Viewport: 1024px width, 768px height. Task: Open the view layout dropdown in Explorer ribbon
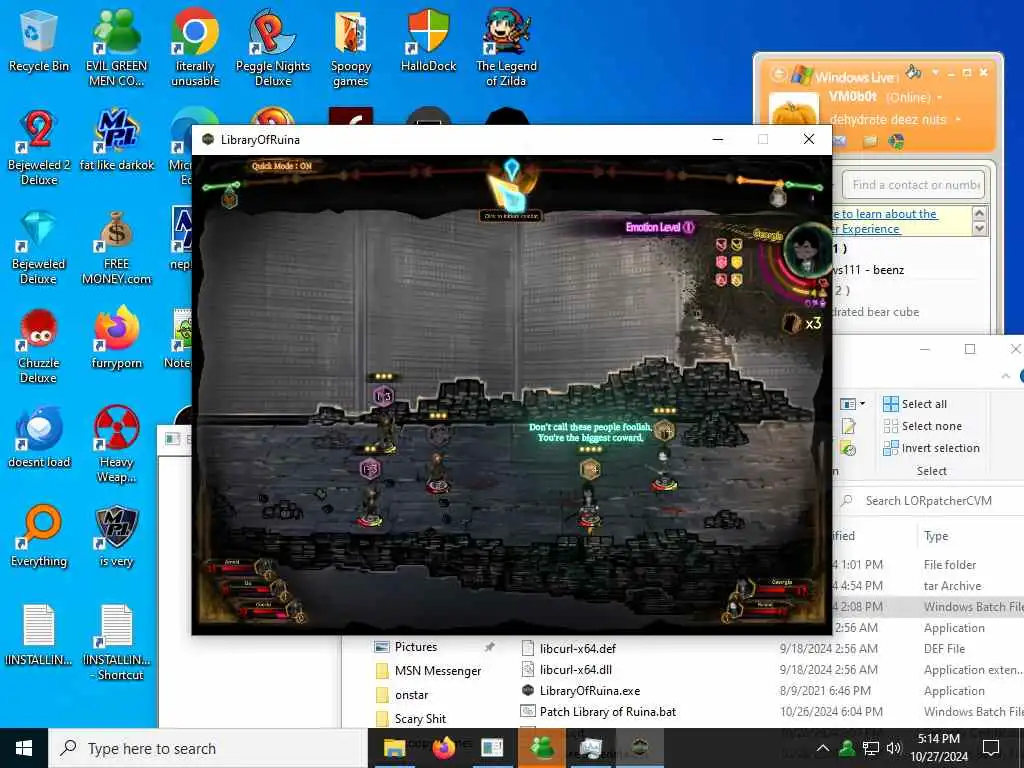click(x=852, y=404)
